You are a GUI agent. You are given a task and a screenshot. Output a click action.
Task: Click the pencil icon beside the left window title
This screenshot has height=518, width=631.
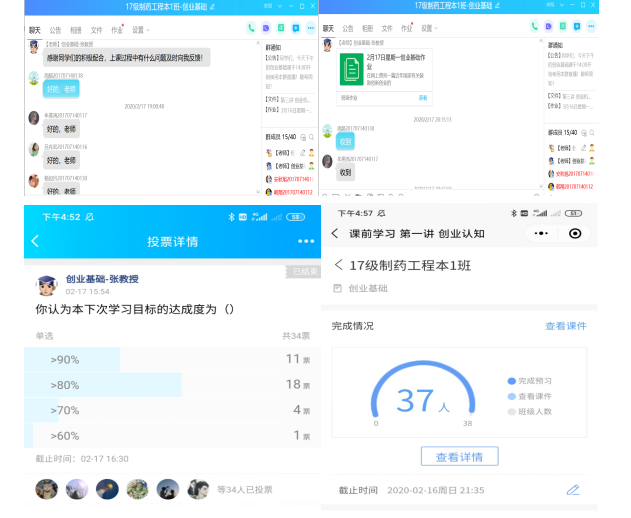(x=211, y=6)
